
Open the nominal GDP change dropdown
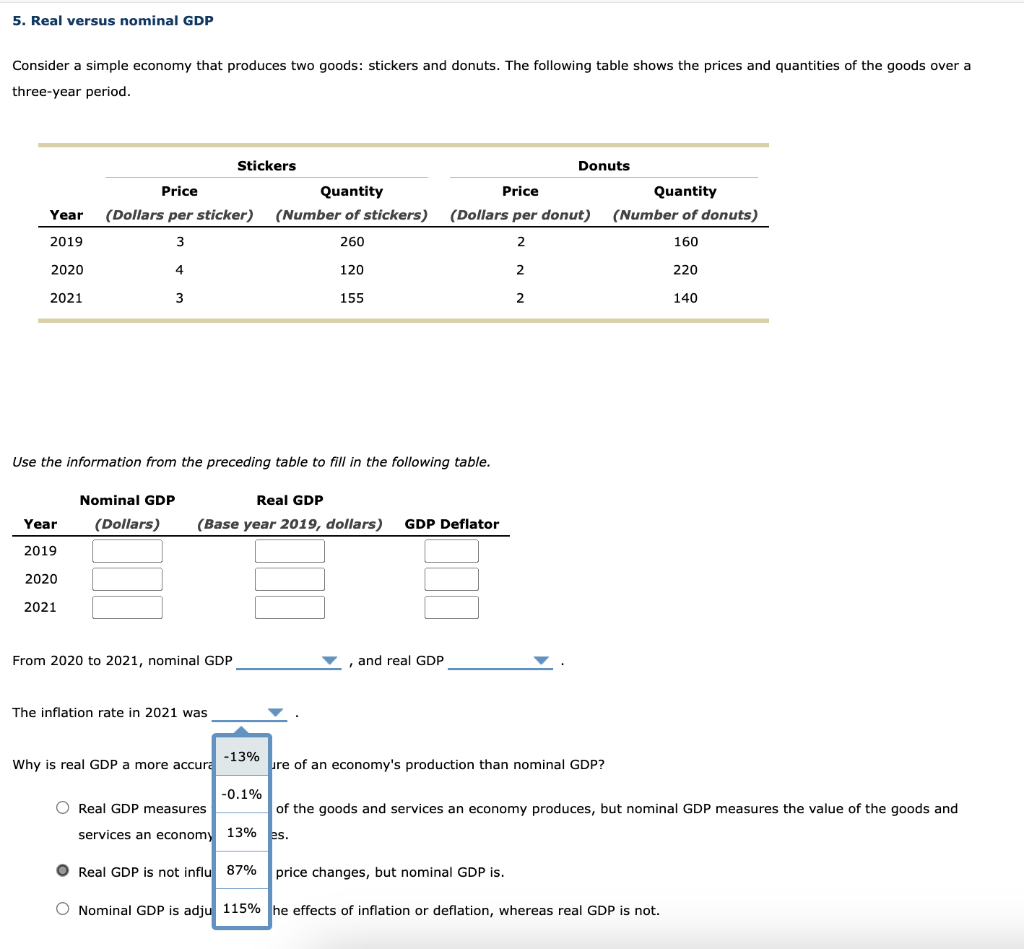(x=330, y=660)
